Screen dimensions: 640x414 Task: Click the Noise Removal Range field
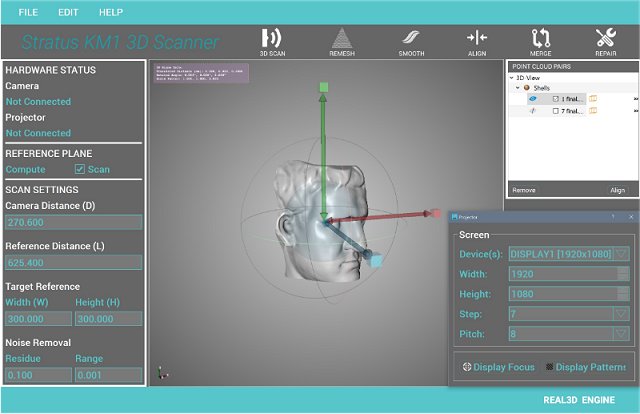109,375
